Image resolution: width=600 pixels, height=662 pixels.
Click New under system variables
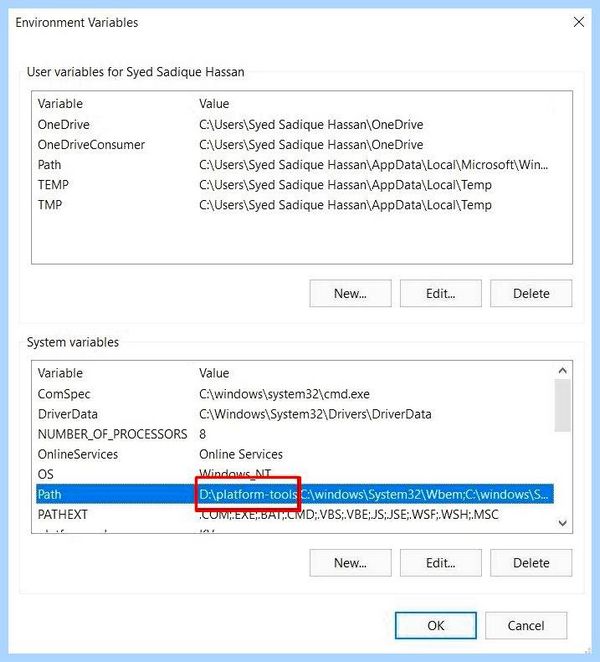[x=350, y=562]
